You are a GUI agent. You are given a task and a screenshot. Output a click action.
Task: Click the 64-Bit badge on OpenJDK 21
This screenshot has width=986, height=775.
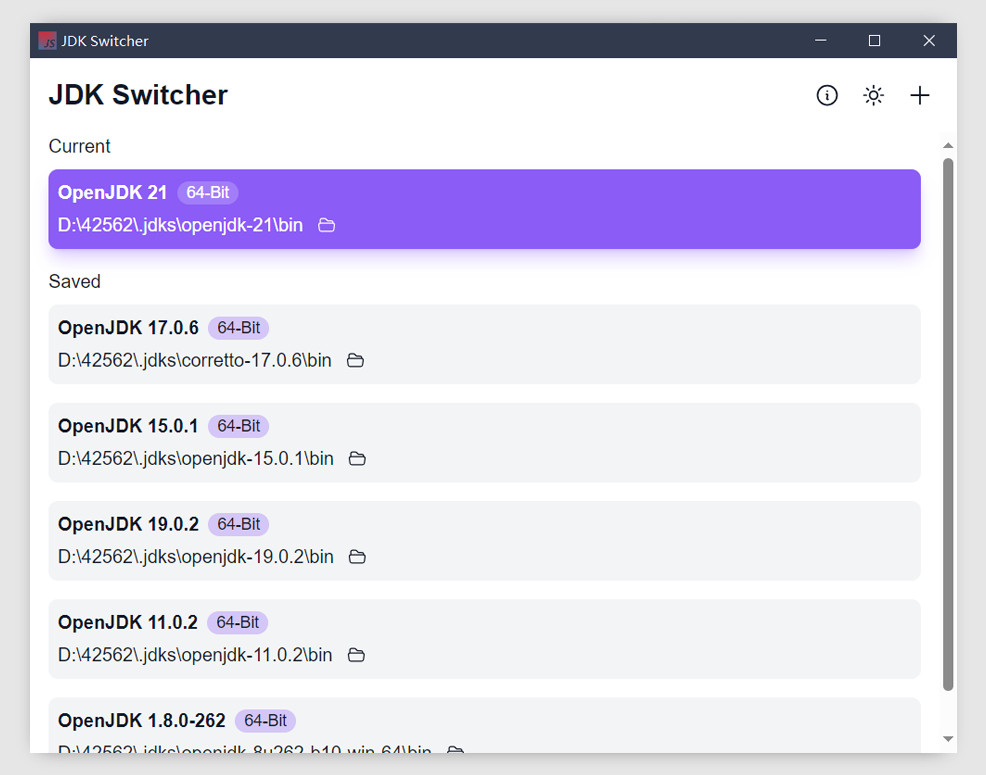208,192
